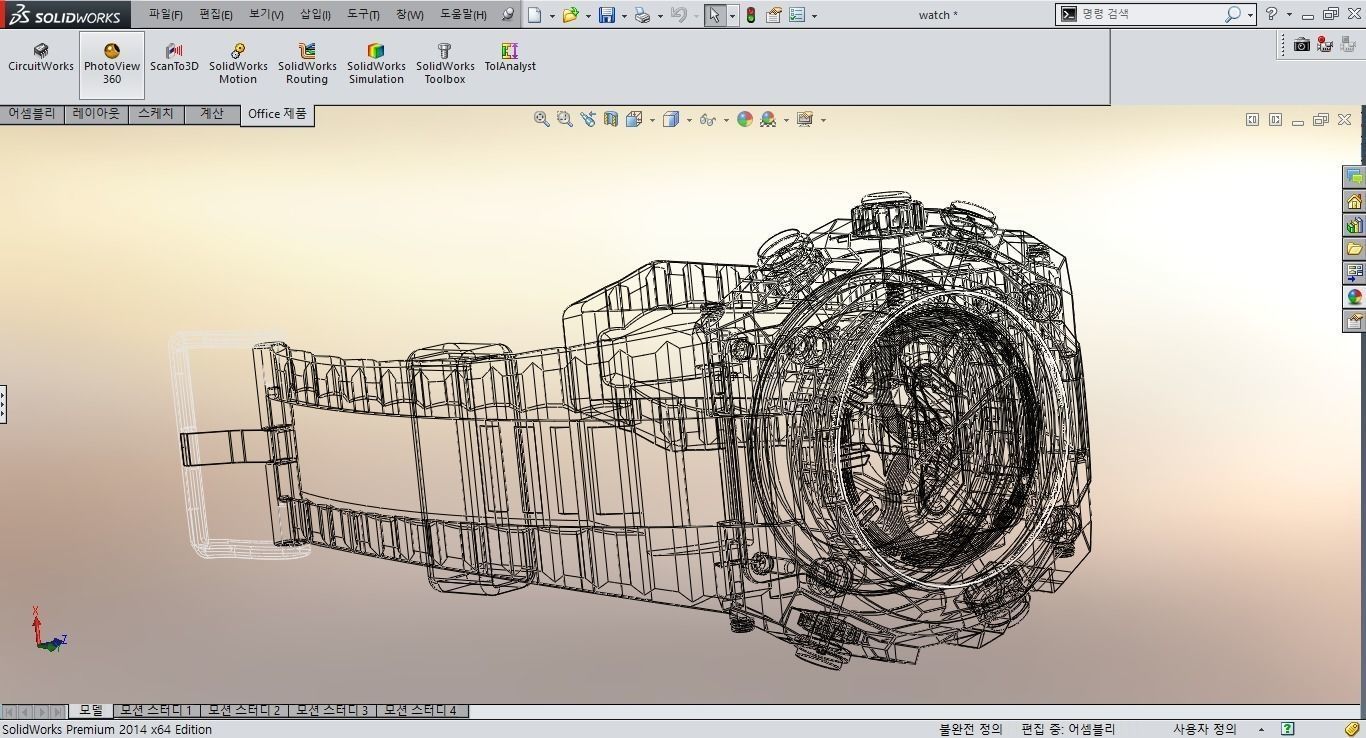
Task: Click the Select arrow tool
Action: 715,15
